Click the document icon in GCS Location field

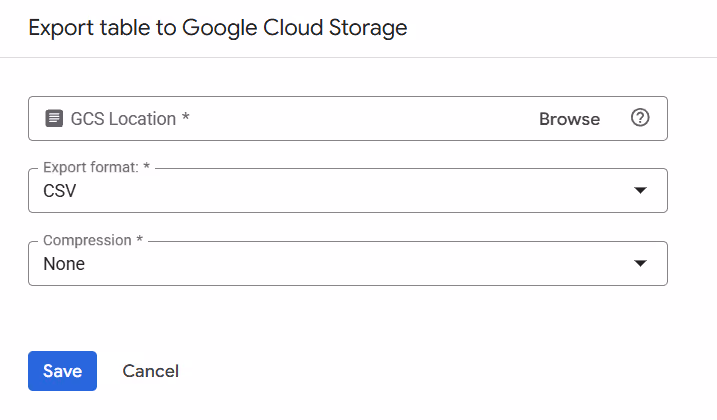pyautogui.click(x=54, y=119)
